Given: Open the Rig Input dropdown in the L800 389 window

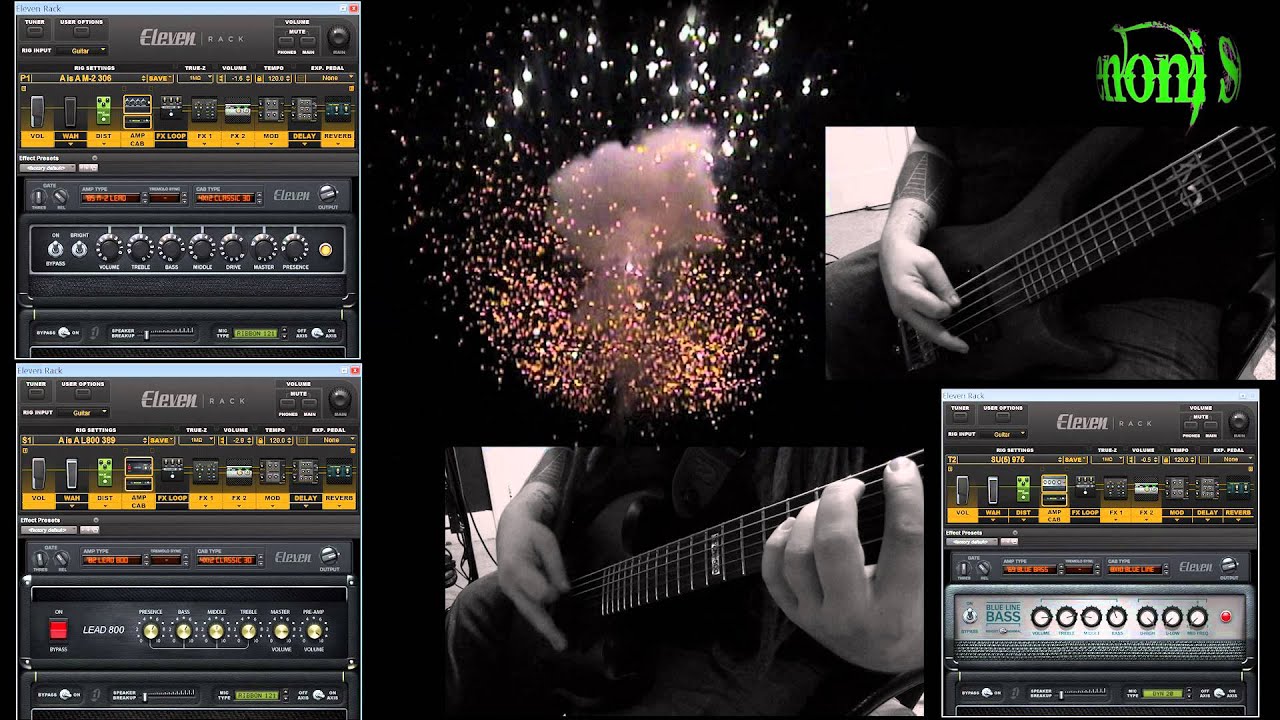Looking at the screenshot, I should click(x=82, y=412).
